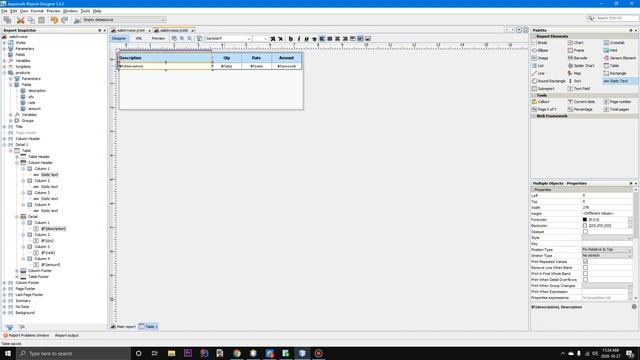
Task: Select the Frame element in Palette
Action: [x=576, y=50]
